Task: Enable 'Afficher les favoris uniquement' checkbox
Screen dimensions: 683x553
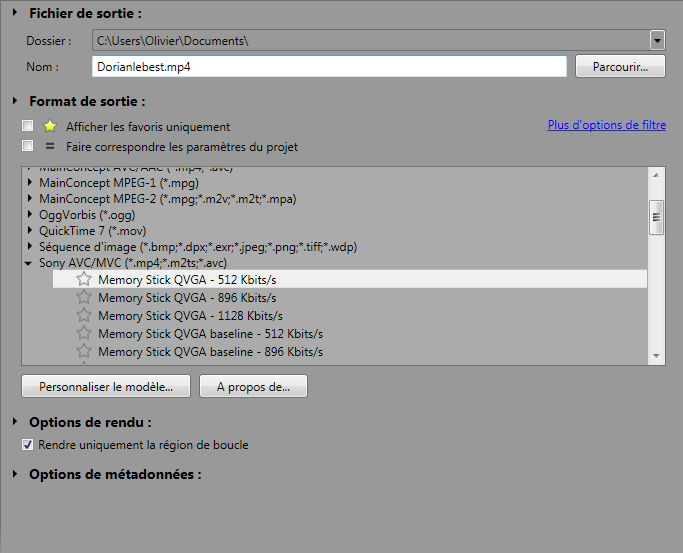Action: [x=28, y=127]
